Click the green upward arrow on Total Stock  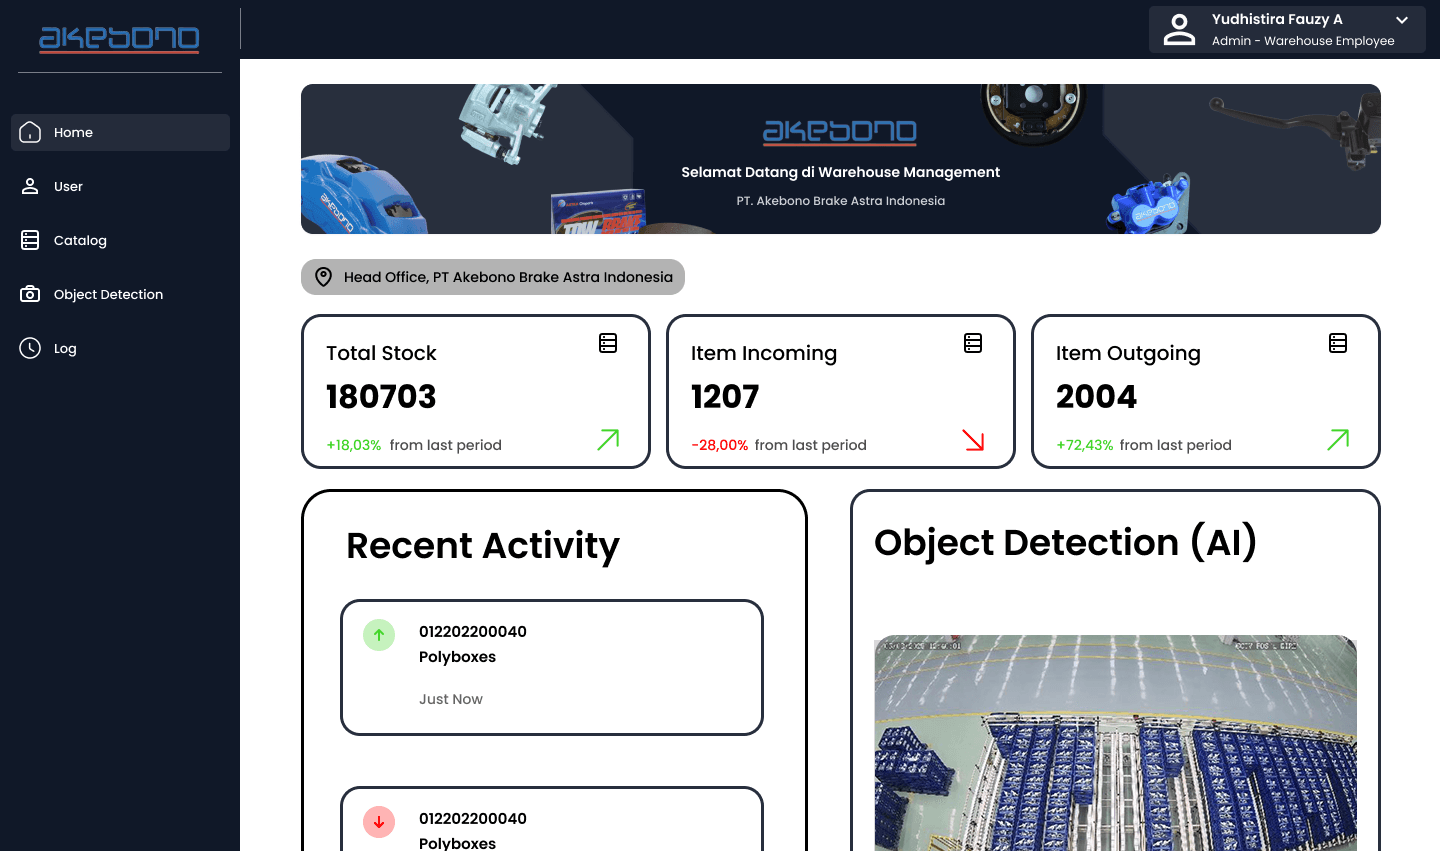pyautogui.click(x=608, y=440)
